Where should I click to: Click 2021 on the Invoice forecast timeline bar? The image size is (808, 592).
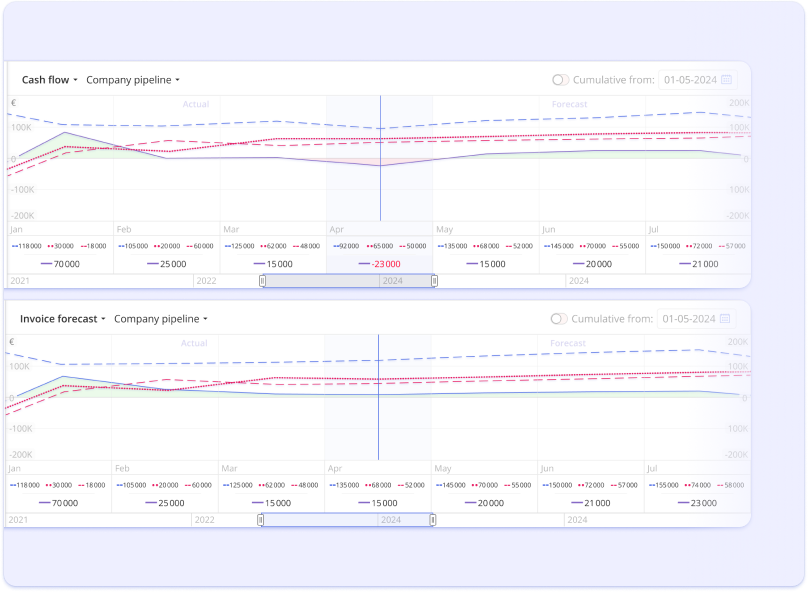tap(18, 520)
